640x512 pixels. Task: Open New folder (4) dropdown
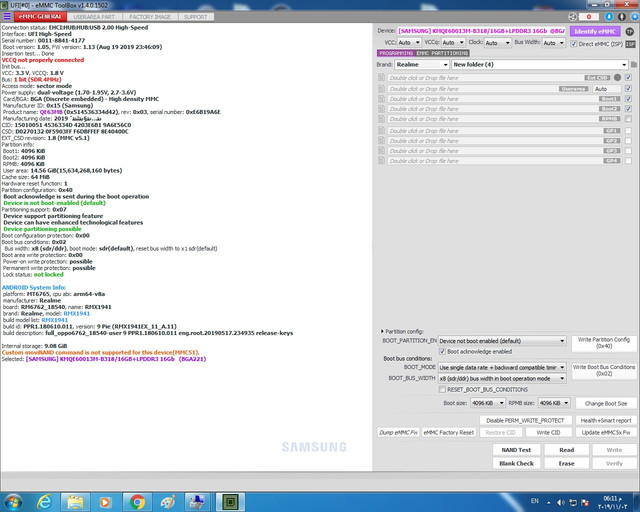[x=540, y=65]
